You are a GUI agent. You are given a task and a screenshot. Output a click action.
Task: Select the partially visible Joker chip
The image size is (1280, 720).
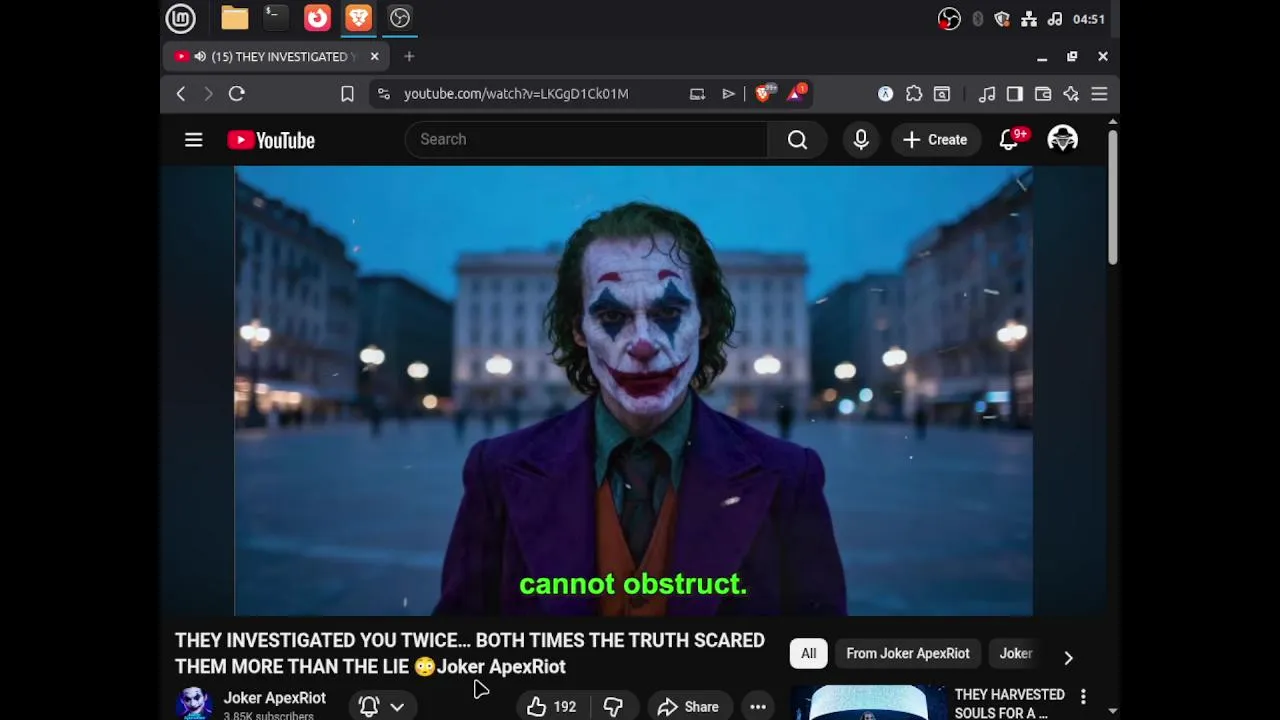click(x=1016, y=654)
